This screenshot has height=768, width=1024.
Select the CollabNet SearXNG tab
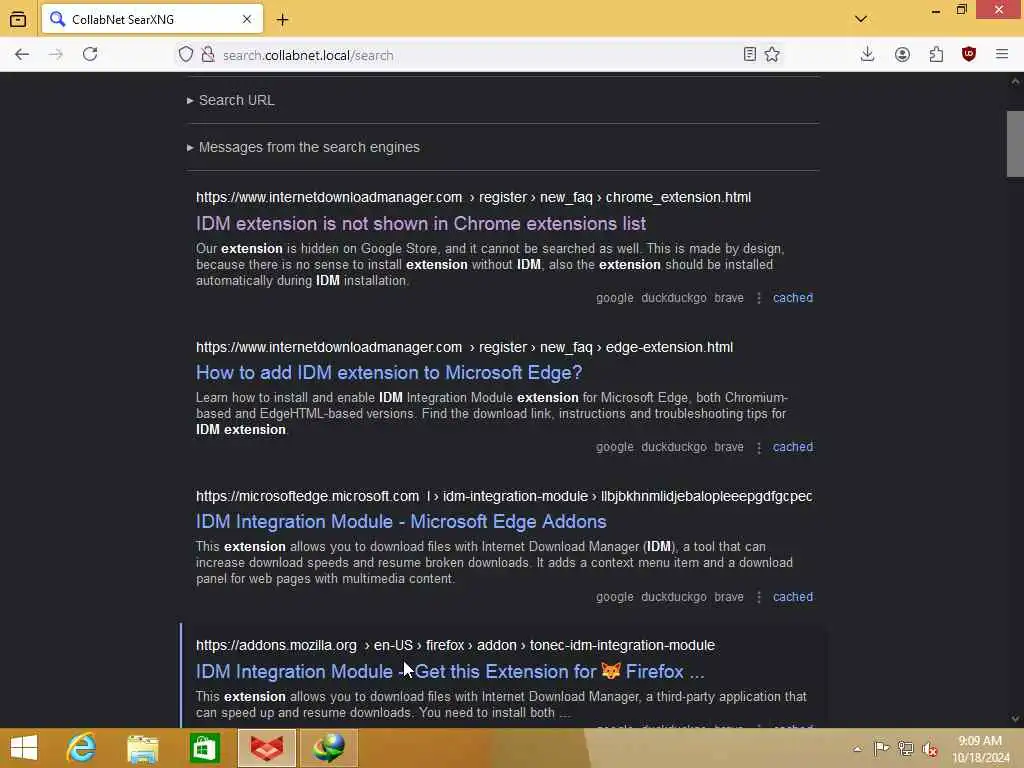[152, 20]
